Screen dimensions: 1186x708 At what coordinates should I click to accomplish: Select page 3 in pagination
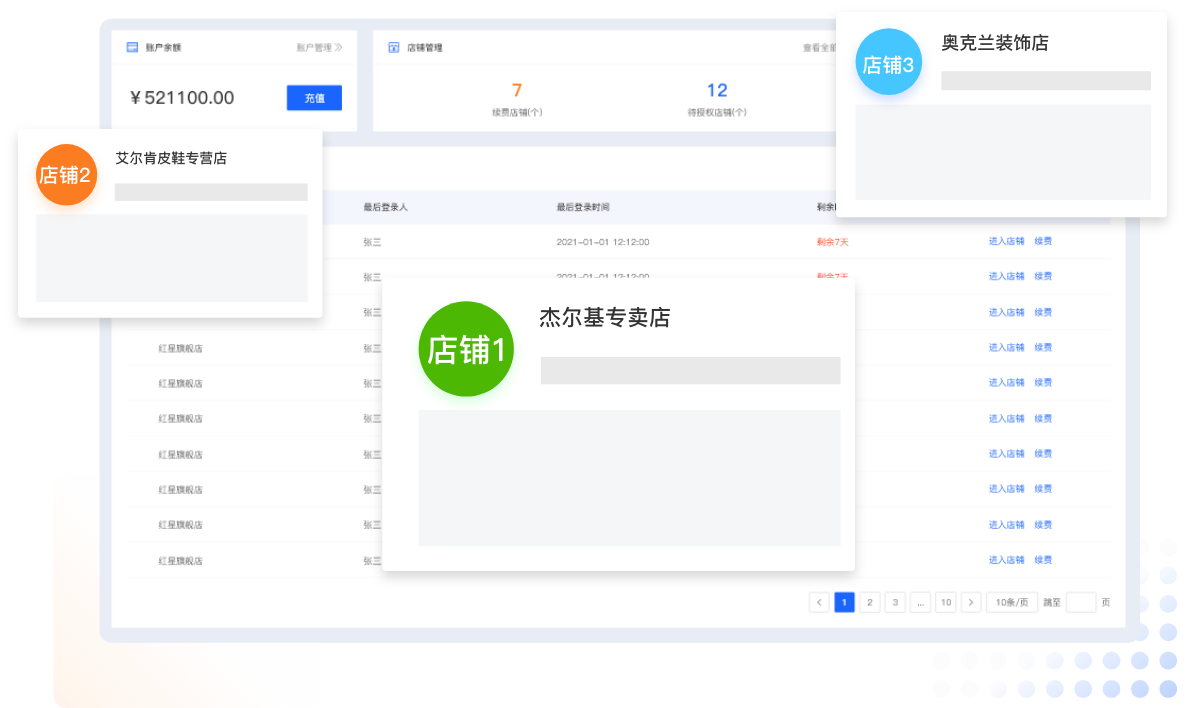[x=896, y=602]
